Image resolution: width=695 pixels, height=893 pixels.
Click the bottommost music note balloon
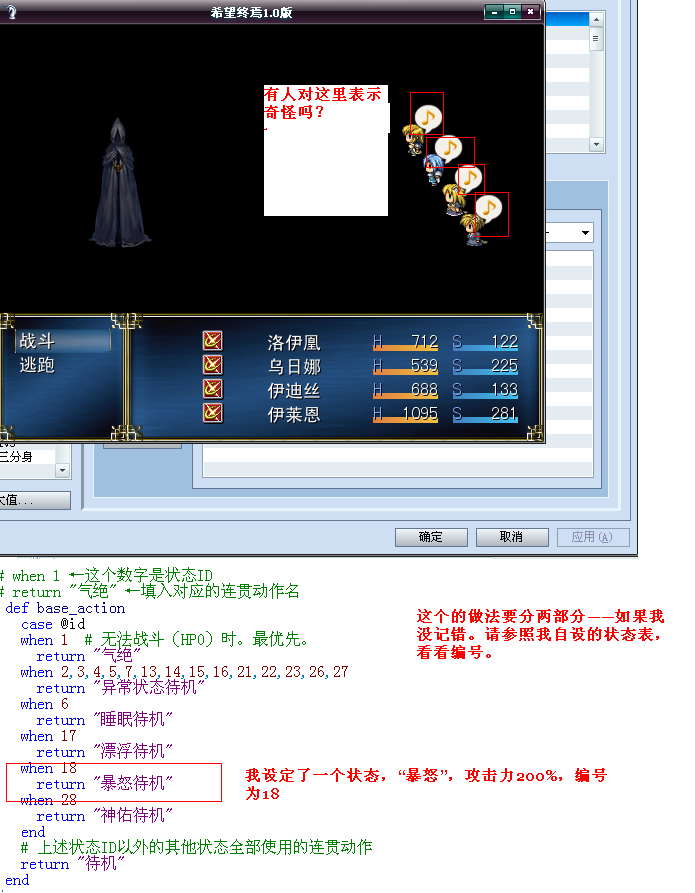tap(488, 207)
